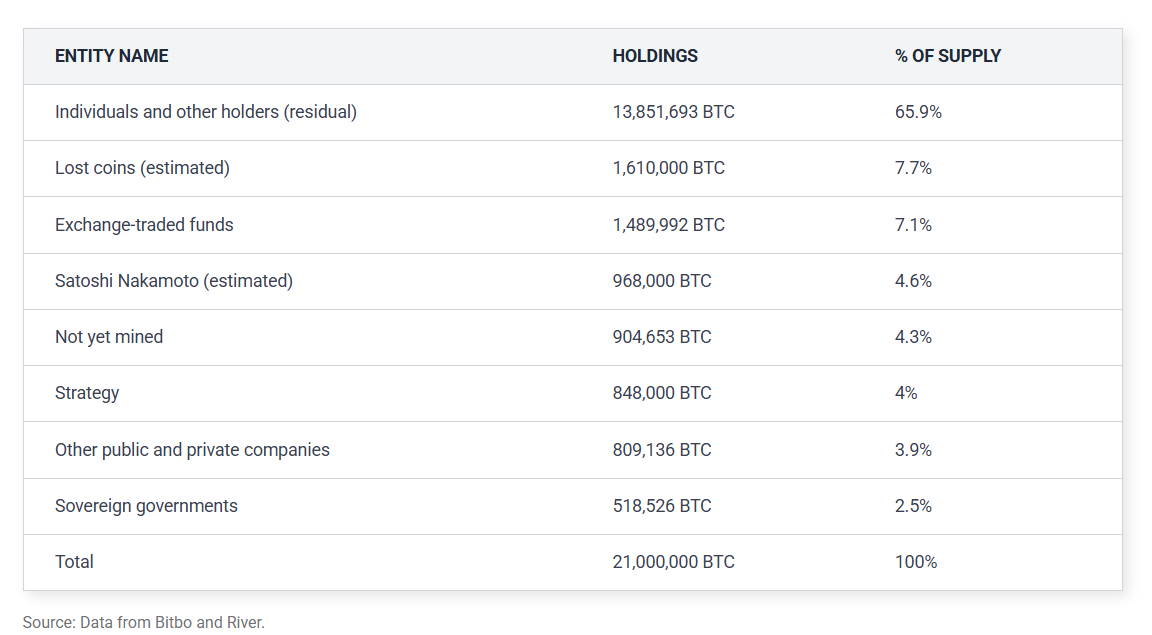Viewport: 1152px width, 635px height.
Task: Click the 4% supply value
Action: pyautogui.click(x=906, y=392)
